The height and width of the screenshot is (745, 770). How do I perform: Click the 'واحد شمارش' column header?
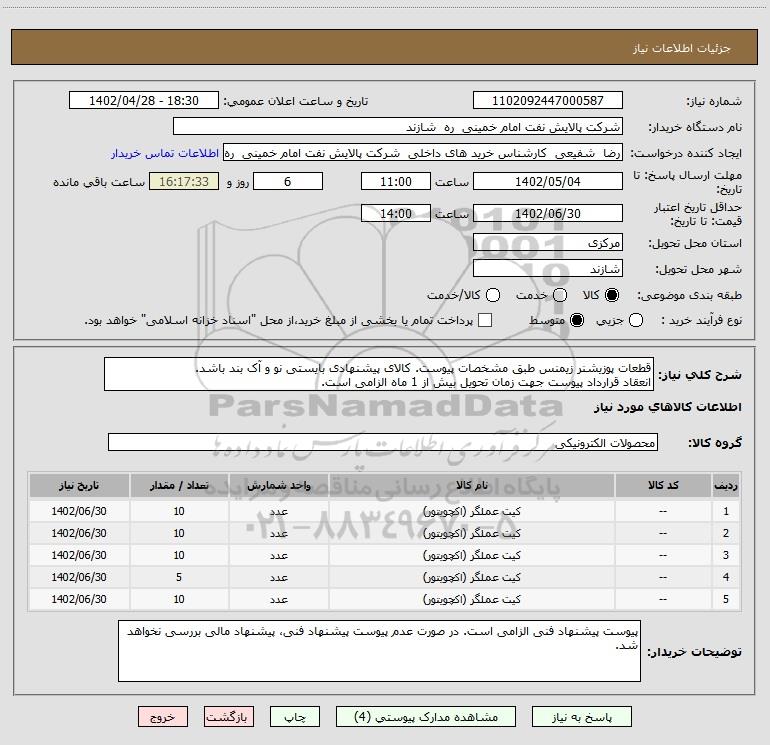click(x=278, y=486)
